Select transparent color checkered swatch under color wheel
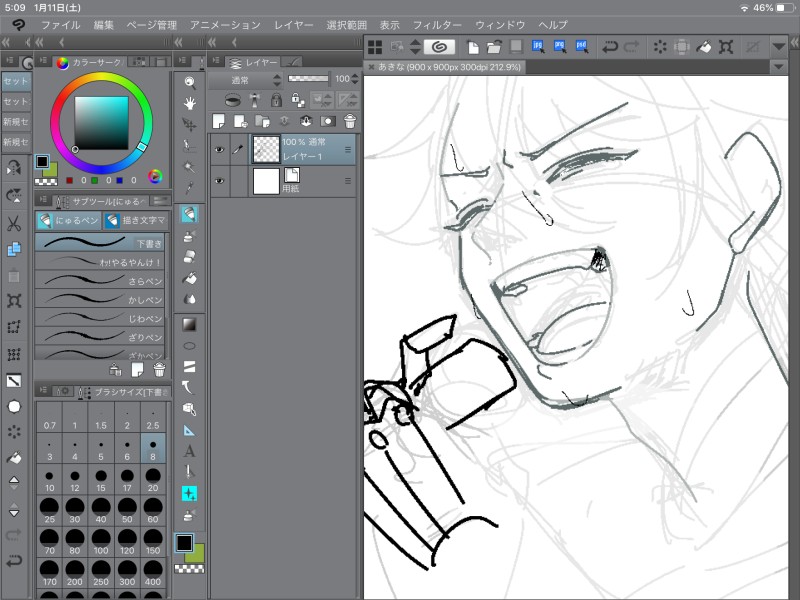 point(46,181)
